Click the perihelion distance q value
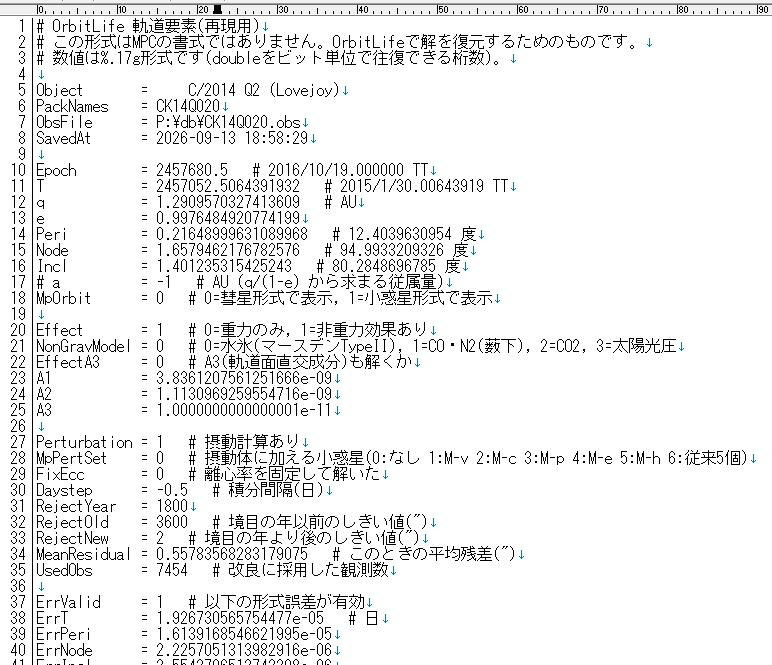 click(228, 202)
